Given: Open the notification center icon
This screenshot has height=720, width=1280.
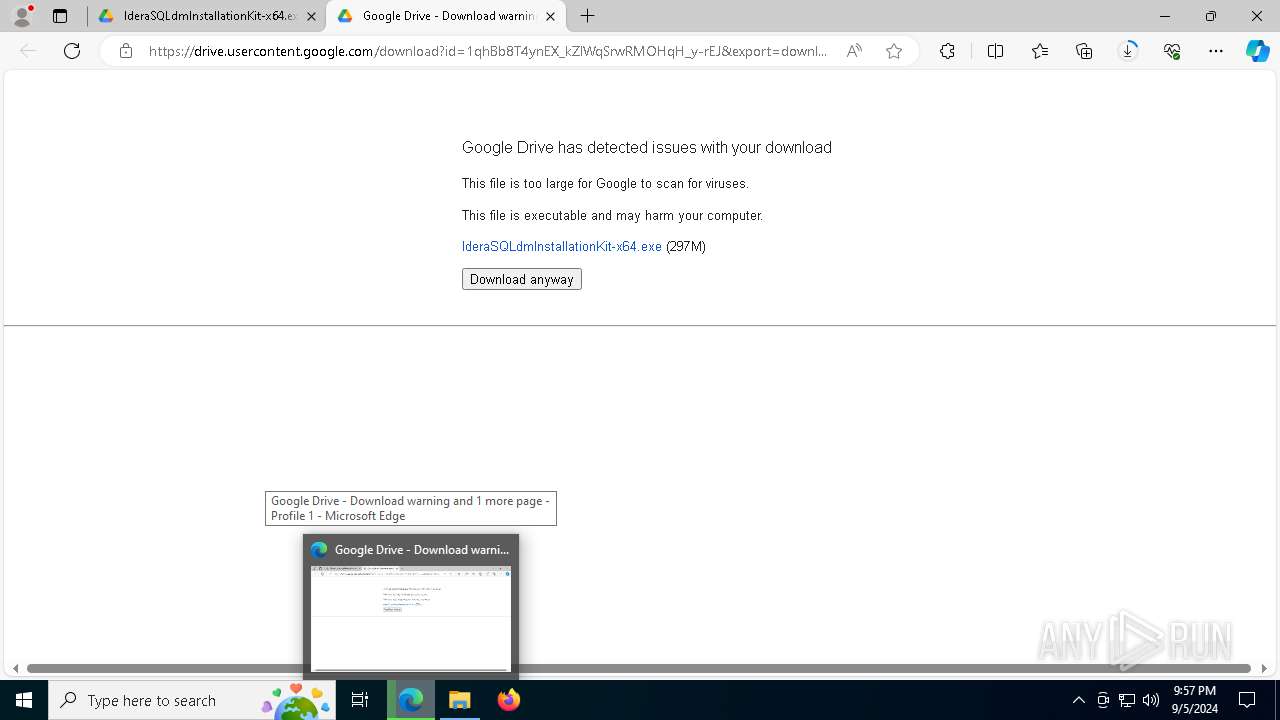Looking at the screenshot, I should point(1247,700).
